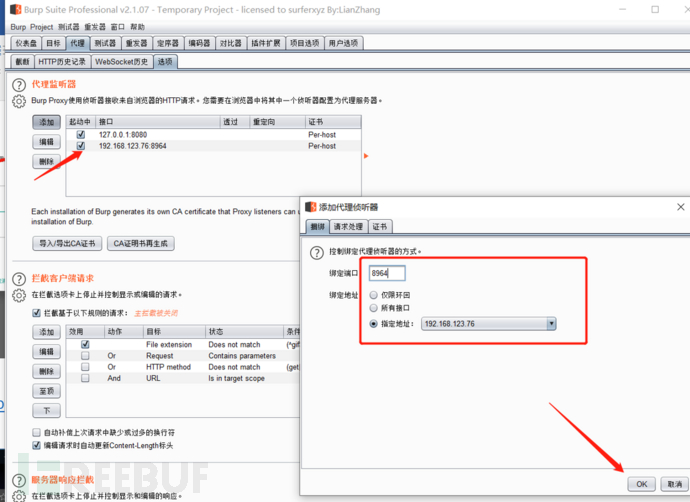Switch to the 插件扩展 tab
The image size is (690, 502).
pos(266,43)
